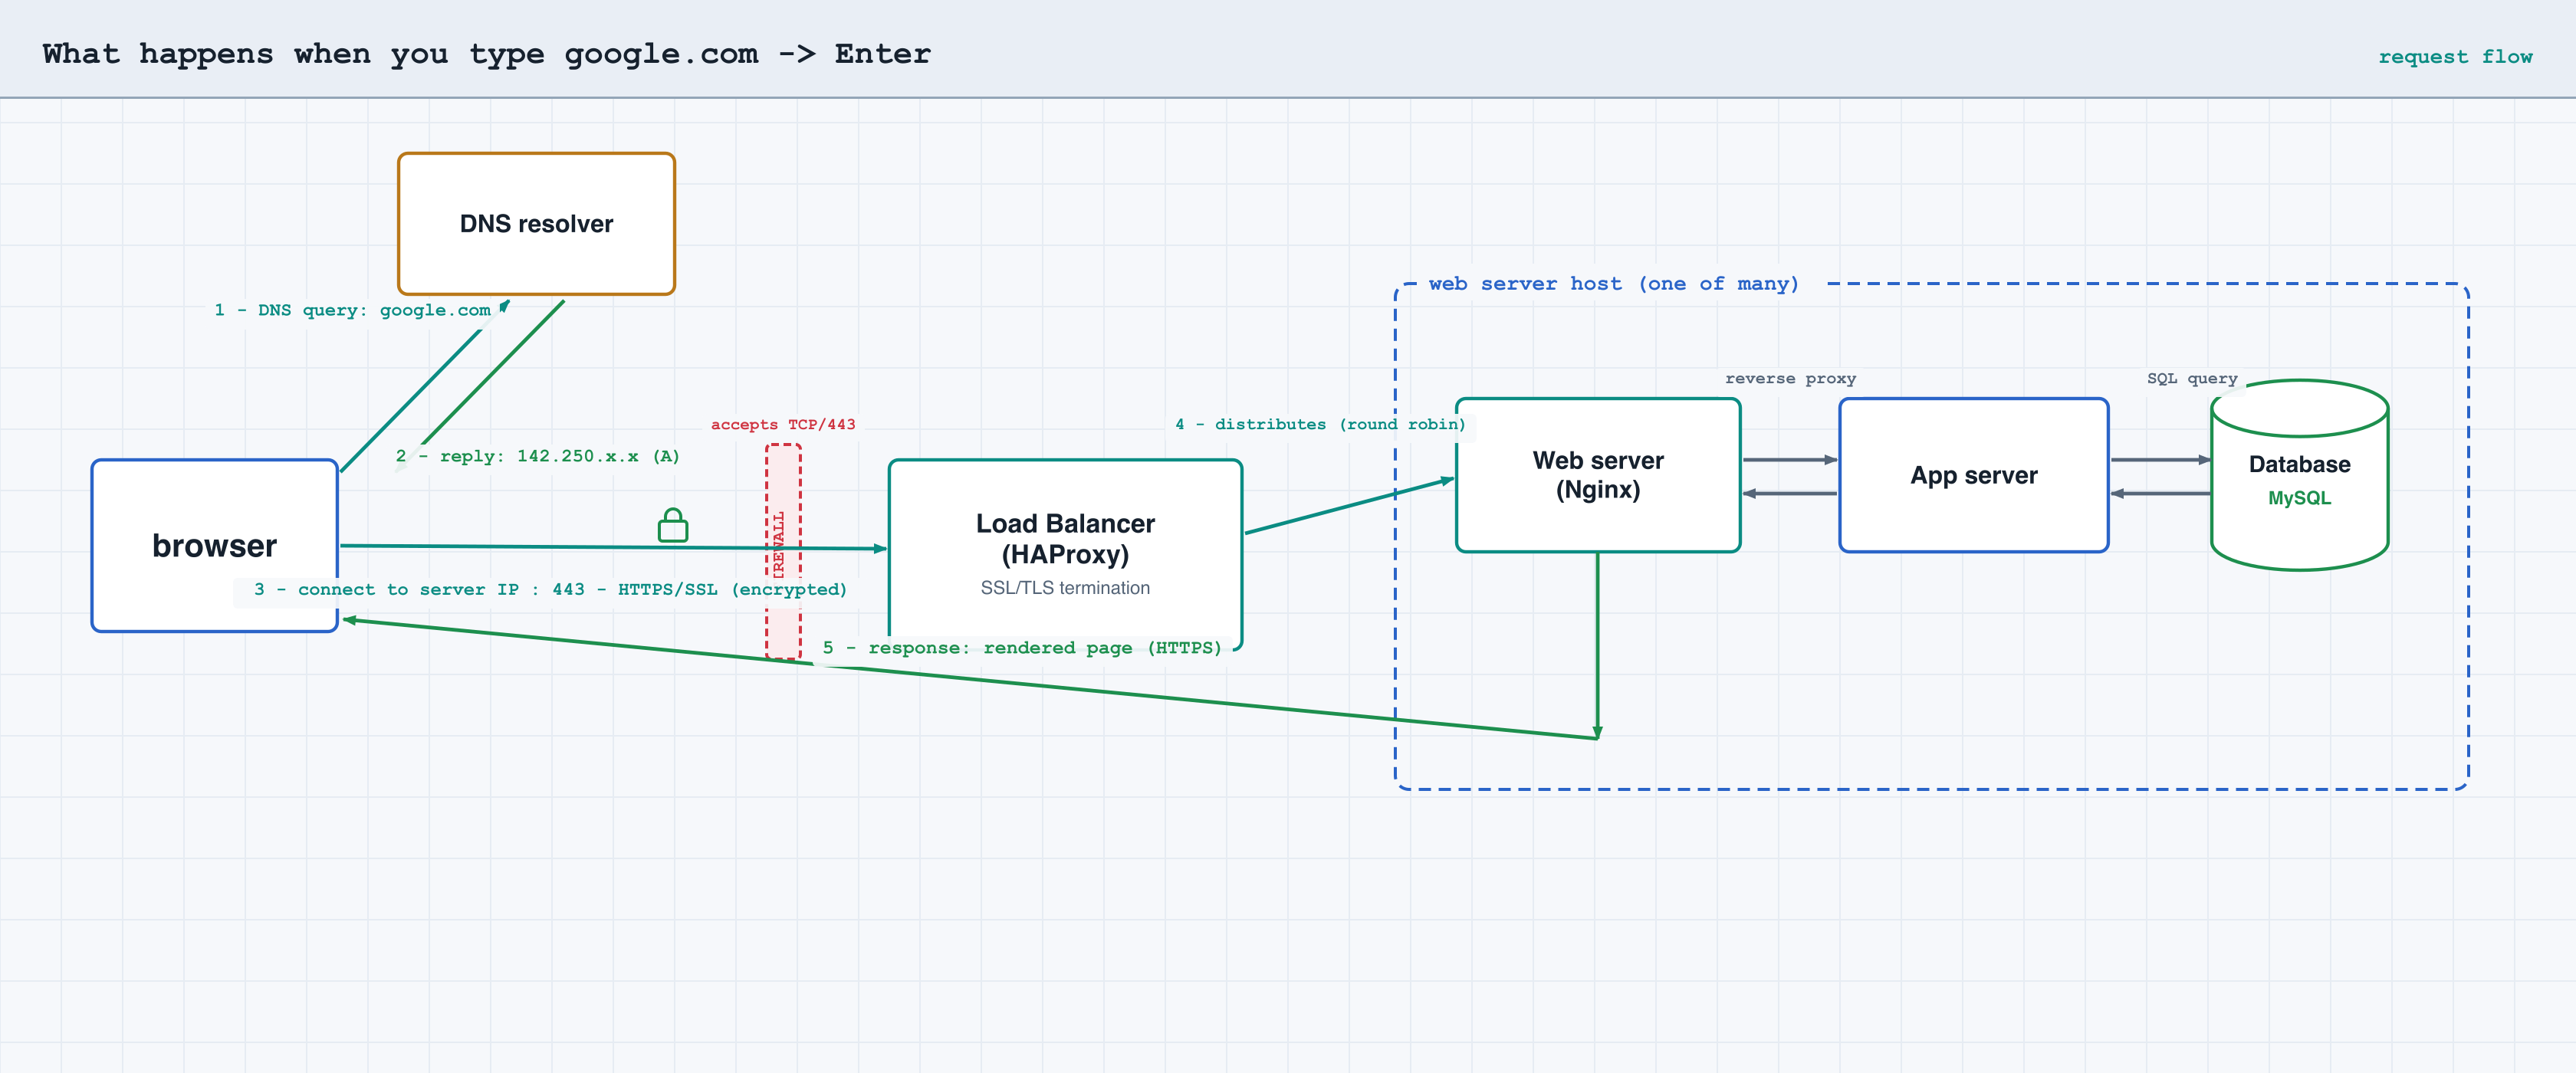This screenshot has width=2576, height=1073.
Task: Select the Web server (Nginx) node
Action: 1598,475
